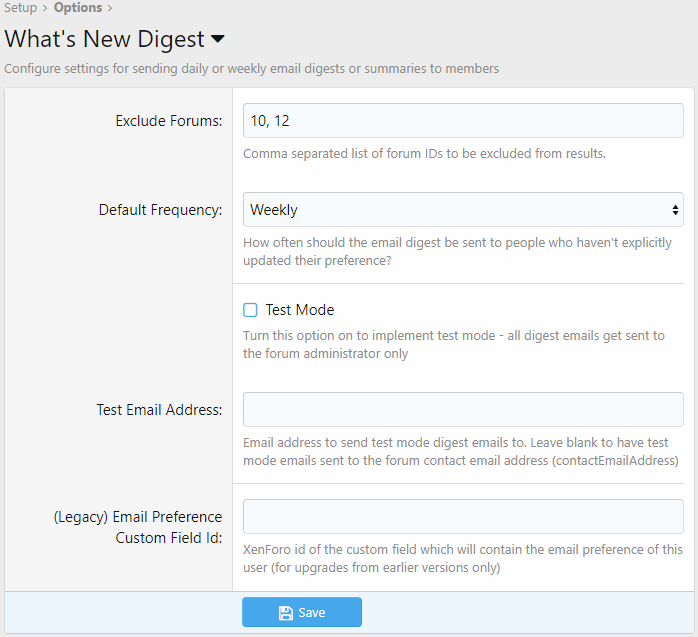The height and width of the screenshot is (637, 698).
Task: Focus the Exclude Forums input field
Action: click(463, 121)
